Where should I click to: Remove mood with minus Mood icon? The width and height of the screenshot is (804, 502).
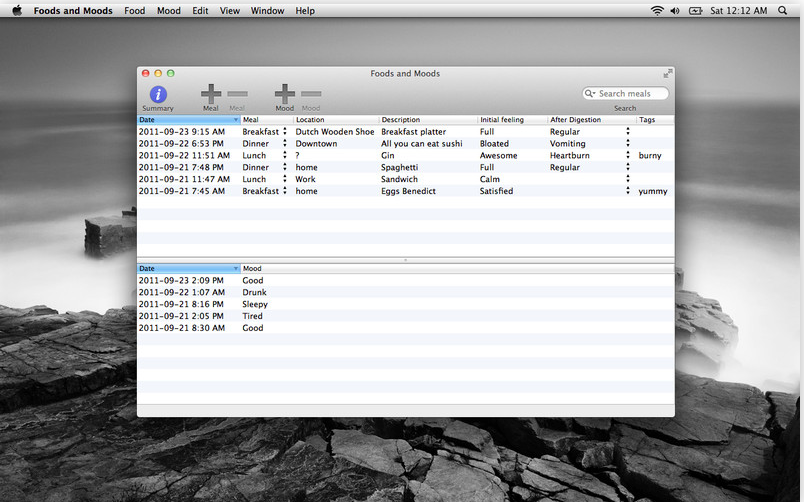[x=311, y=94]
